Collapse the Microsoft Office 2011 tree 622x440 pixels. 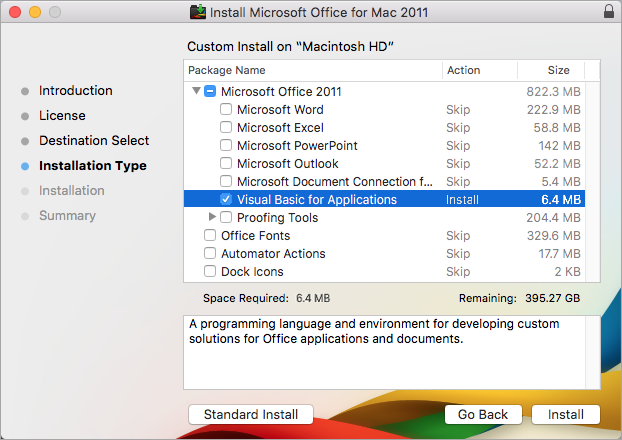(194, 92)
